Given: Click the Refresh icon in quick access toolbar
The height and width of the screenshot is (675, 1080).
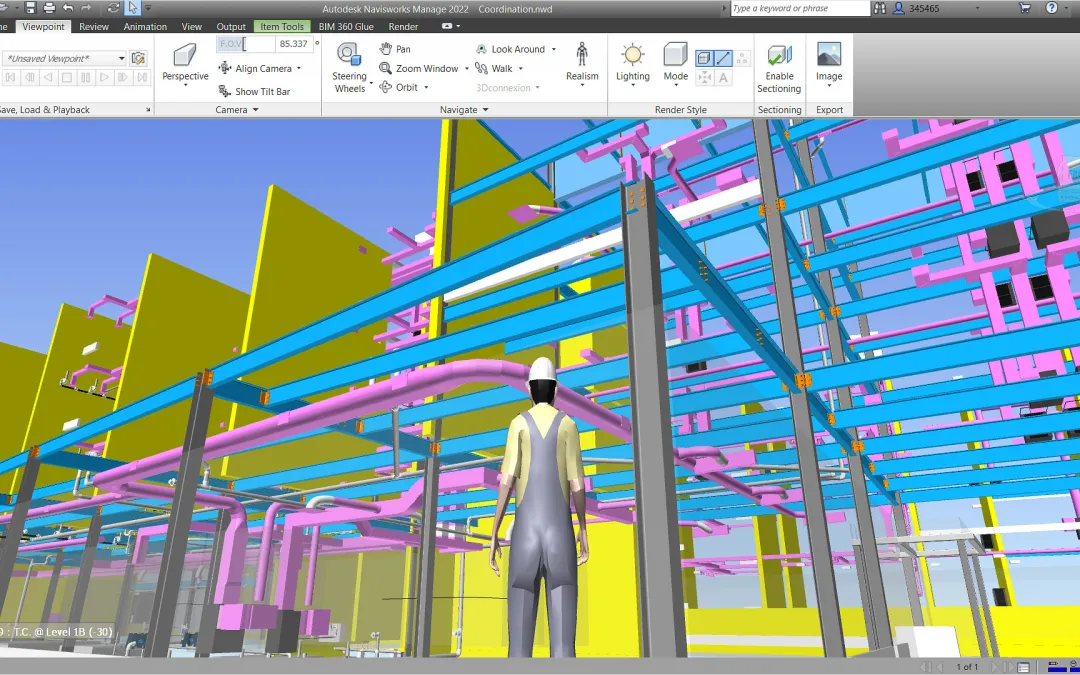Looking at the screenshot, I should [114, 8].
